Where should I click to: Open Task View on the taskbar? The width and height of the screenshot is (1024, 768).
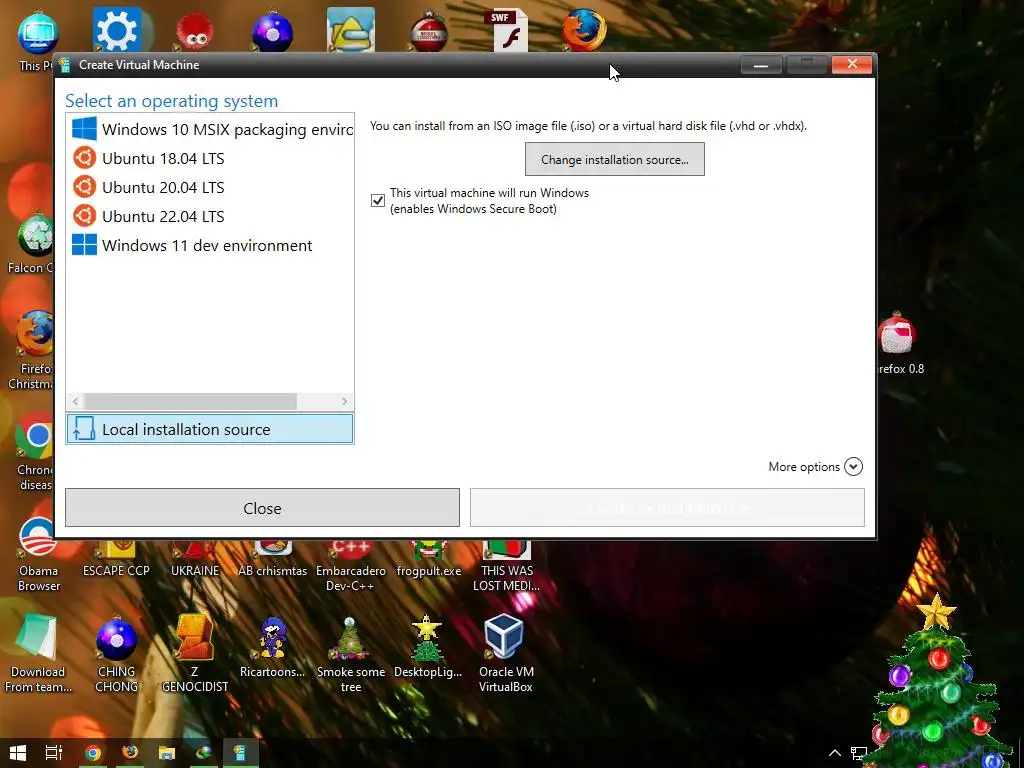point(54,753)
